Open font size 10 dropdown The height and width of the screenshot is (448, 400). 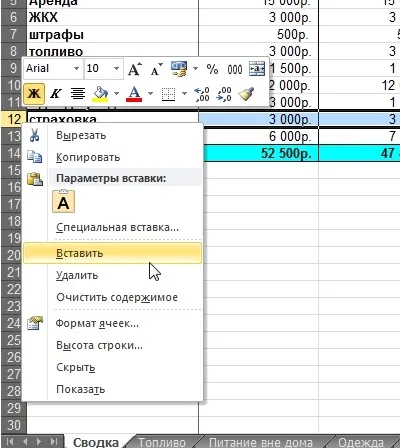(116, 69)
